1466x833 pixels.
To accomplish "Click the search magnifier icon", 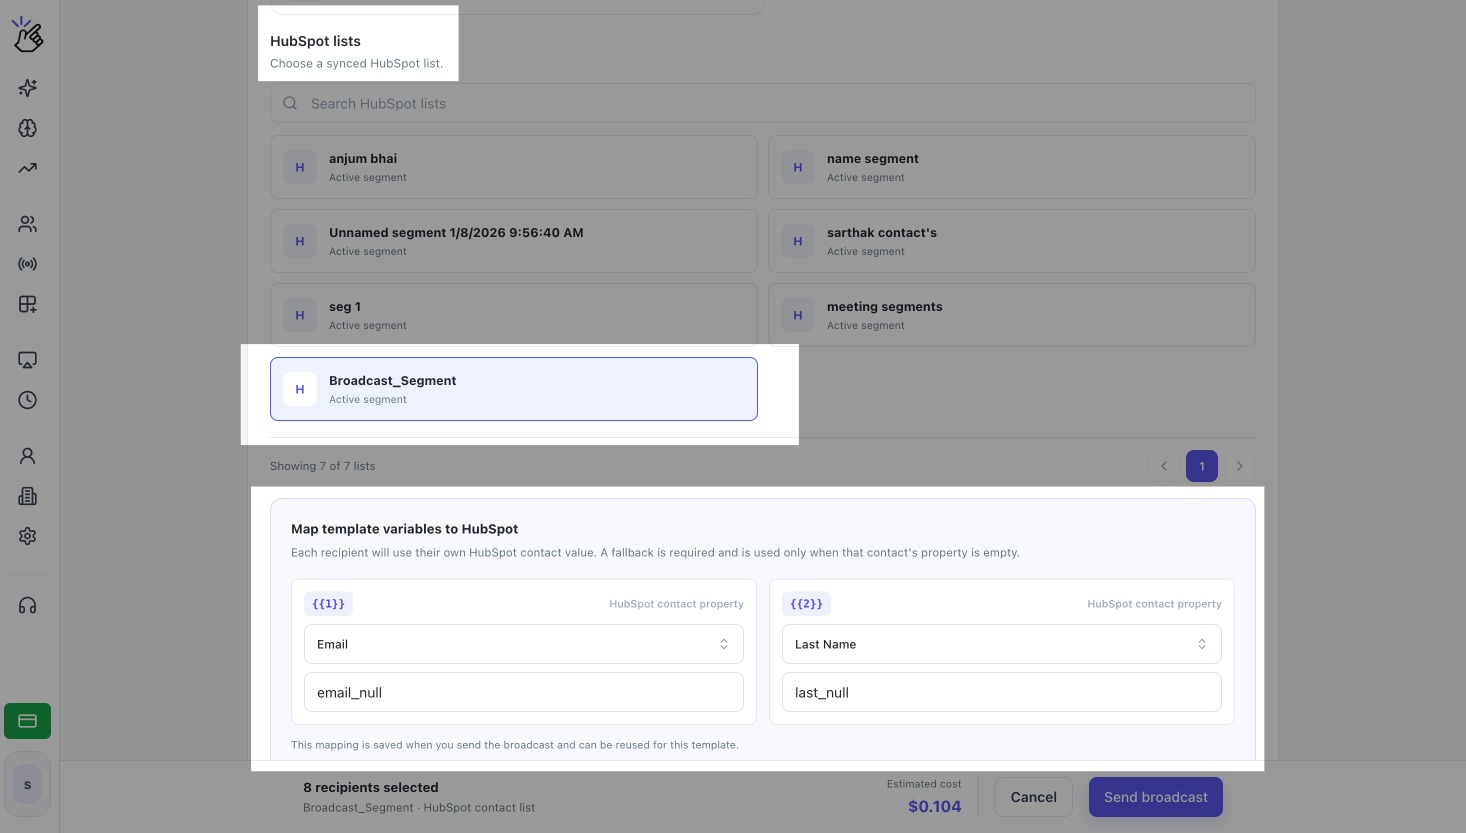I will point(290,103).
